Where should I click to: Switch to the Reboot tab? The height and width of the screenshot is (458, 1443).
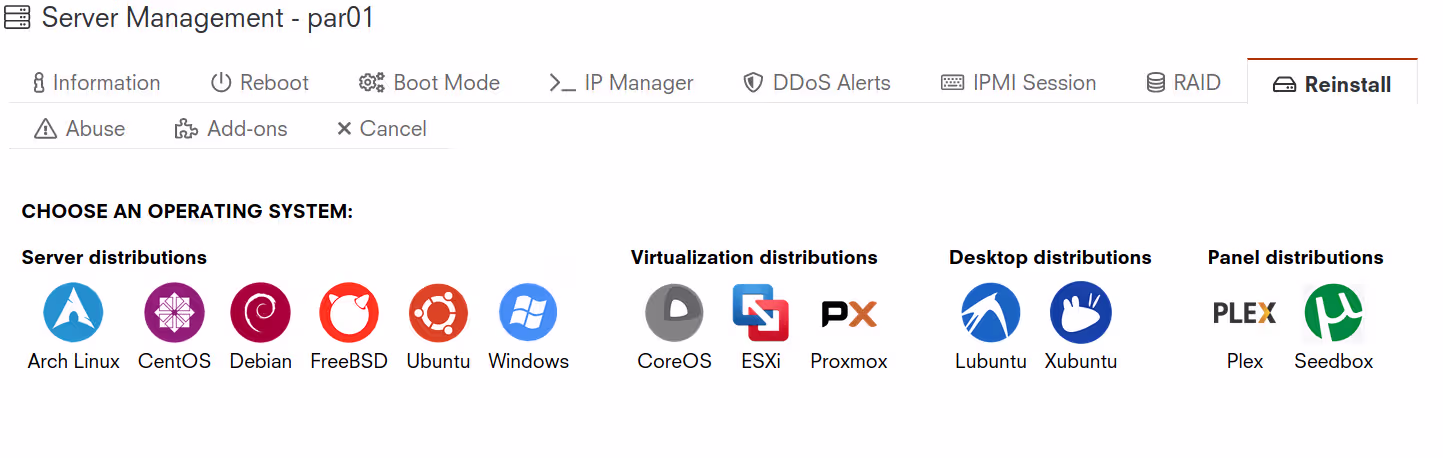[260, 83]
